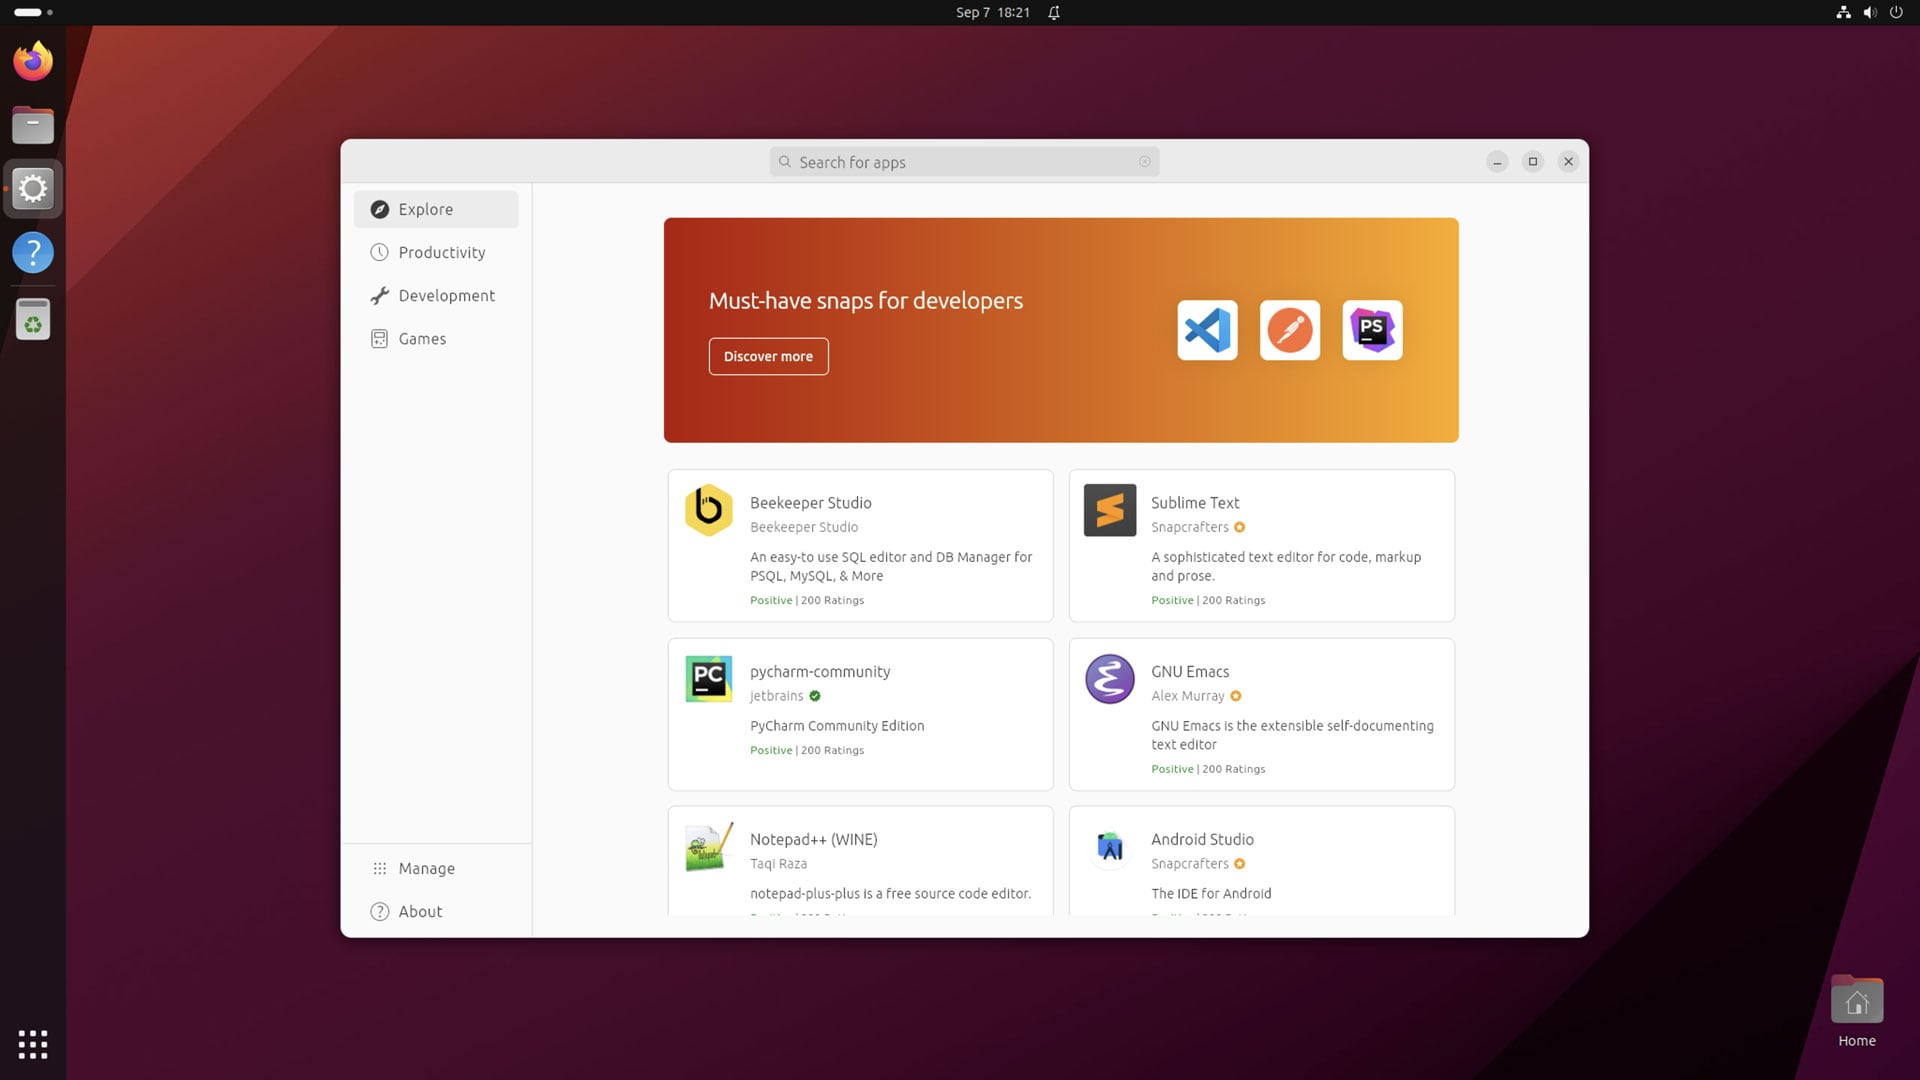Screen dimensions: 1920x1080
Task: Click the Snapcrafters verified badge on Android Studio
Action: pyautogui.click(x=1238, y=862)
